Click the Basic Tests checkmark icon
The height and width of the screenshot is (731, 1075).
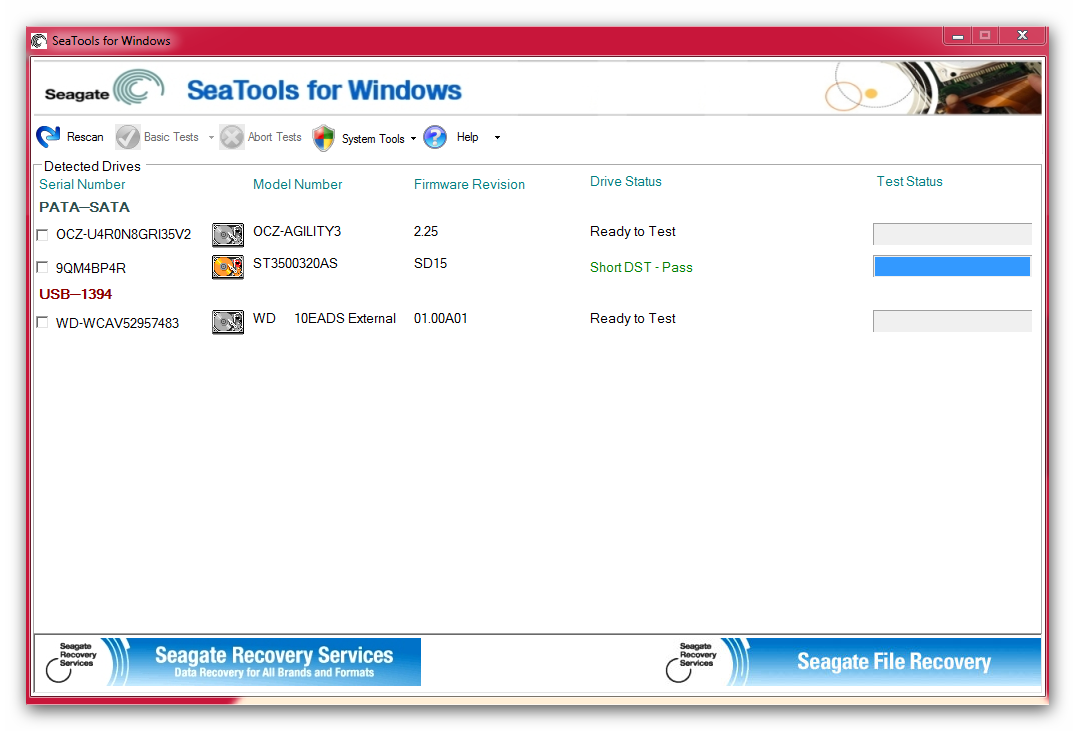click(x=128, y=137)
